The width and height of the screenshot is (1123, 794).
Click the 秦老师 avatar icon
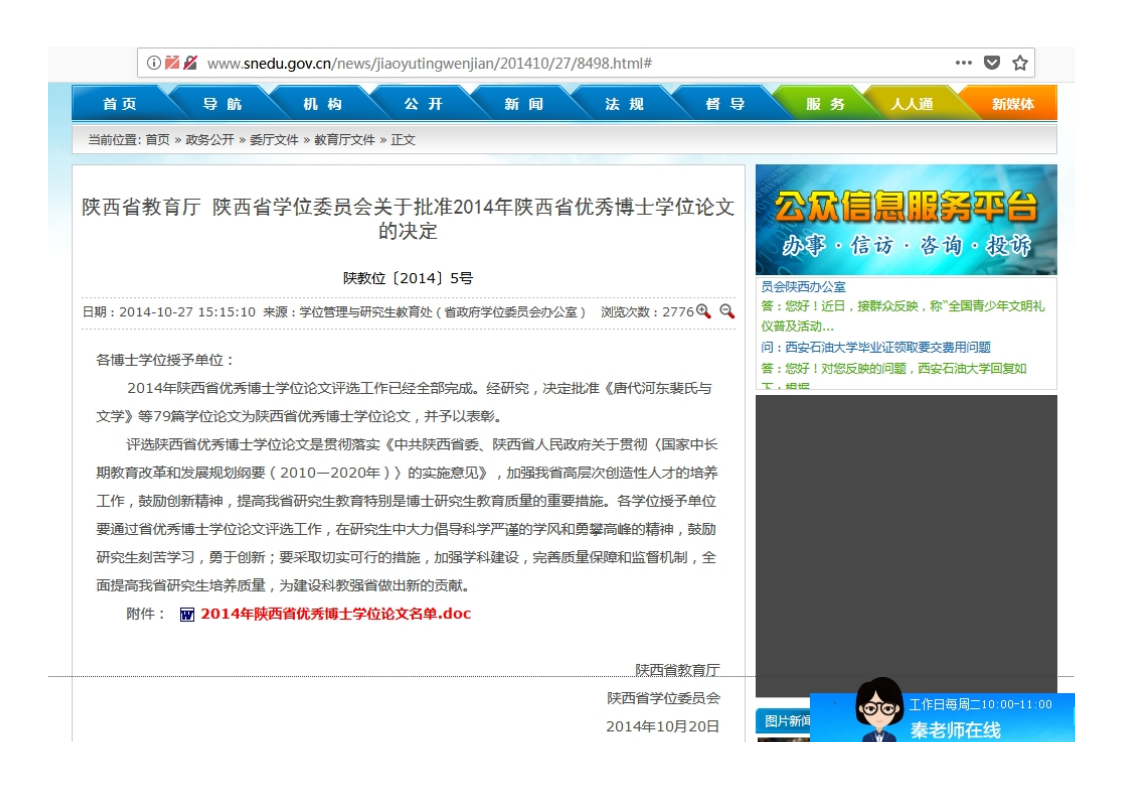click(x=879, y=710)
